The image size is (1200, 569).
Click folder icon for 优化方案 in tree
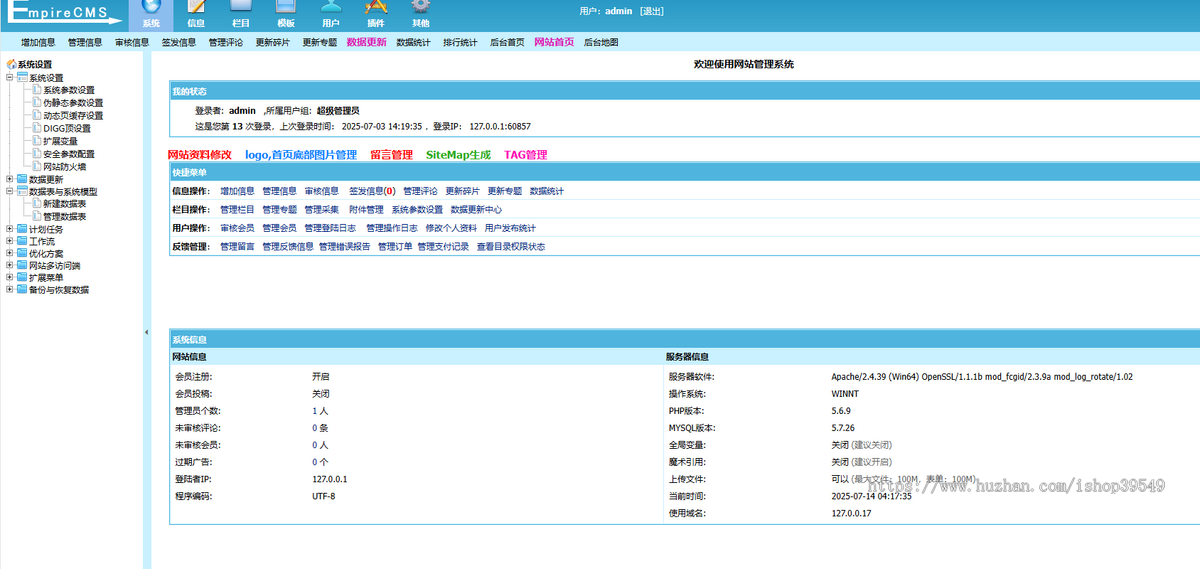tap(22, 253)
